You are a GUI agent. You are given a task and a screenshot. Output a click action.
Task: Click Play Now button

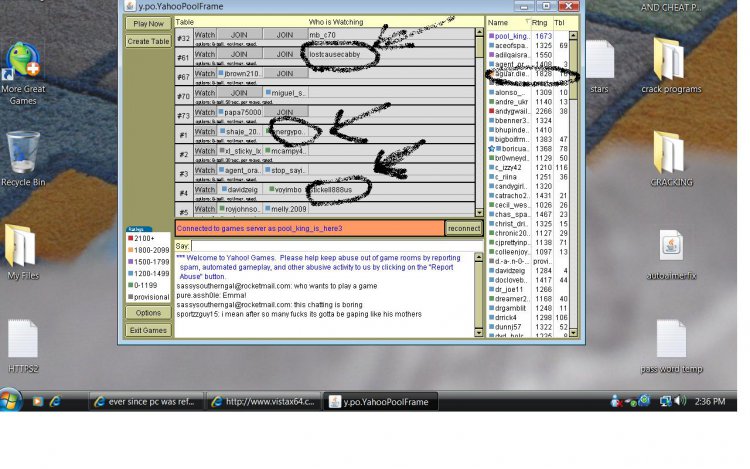pos(148,23)
